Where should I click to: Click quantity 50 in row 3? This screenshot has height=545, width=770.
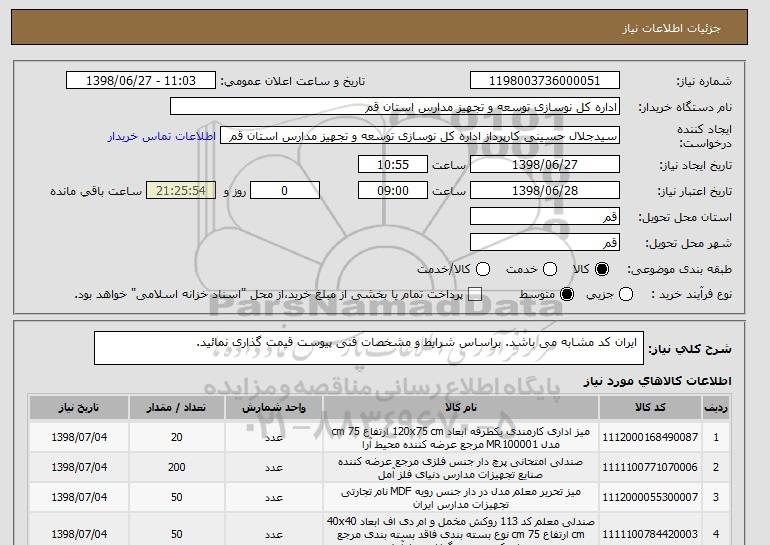(x=177, y=497)
